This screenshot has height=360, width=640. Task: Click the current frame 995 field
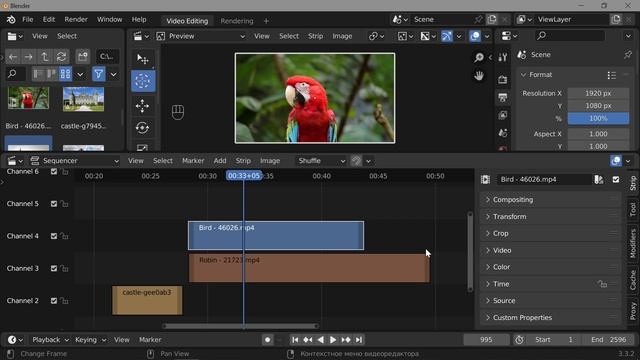coord(486,340)
